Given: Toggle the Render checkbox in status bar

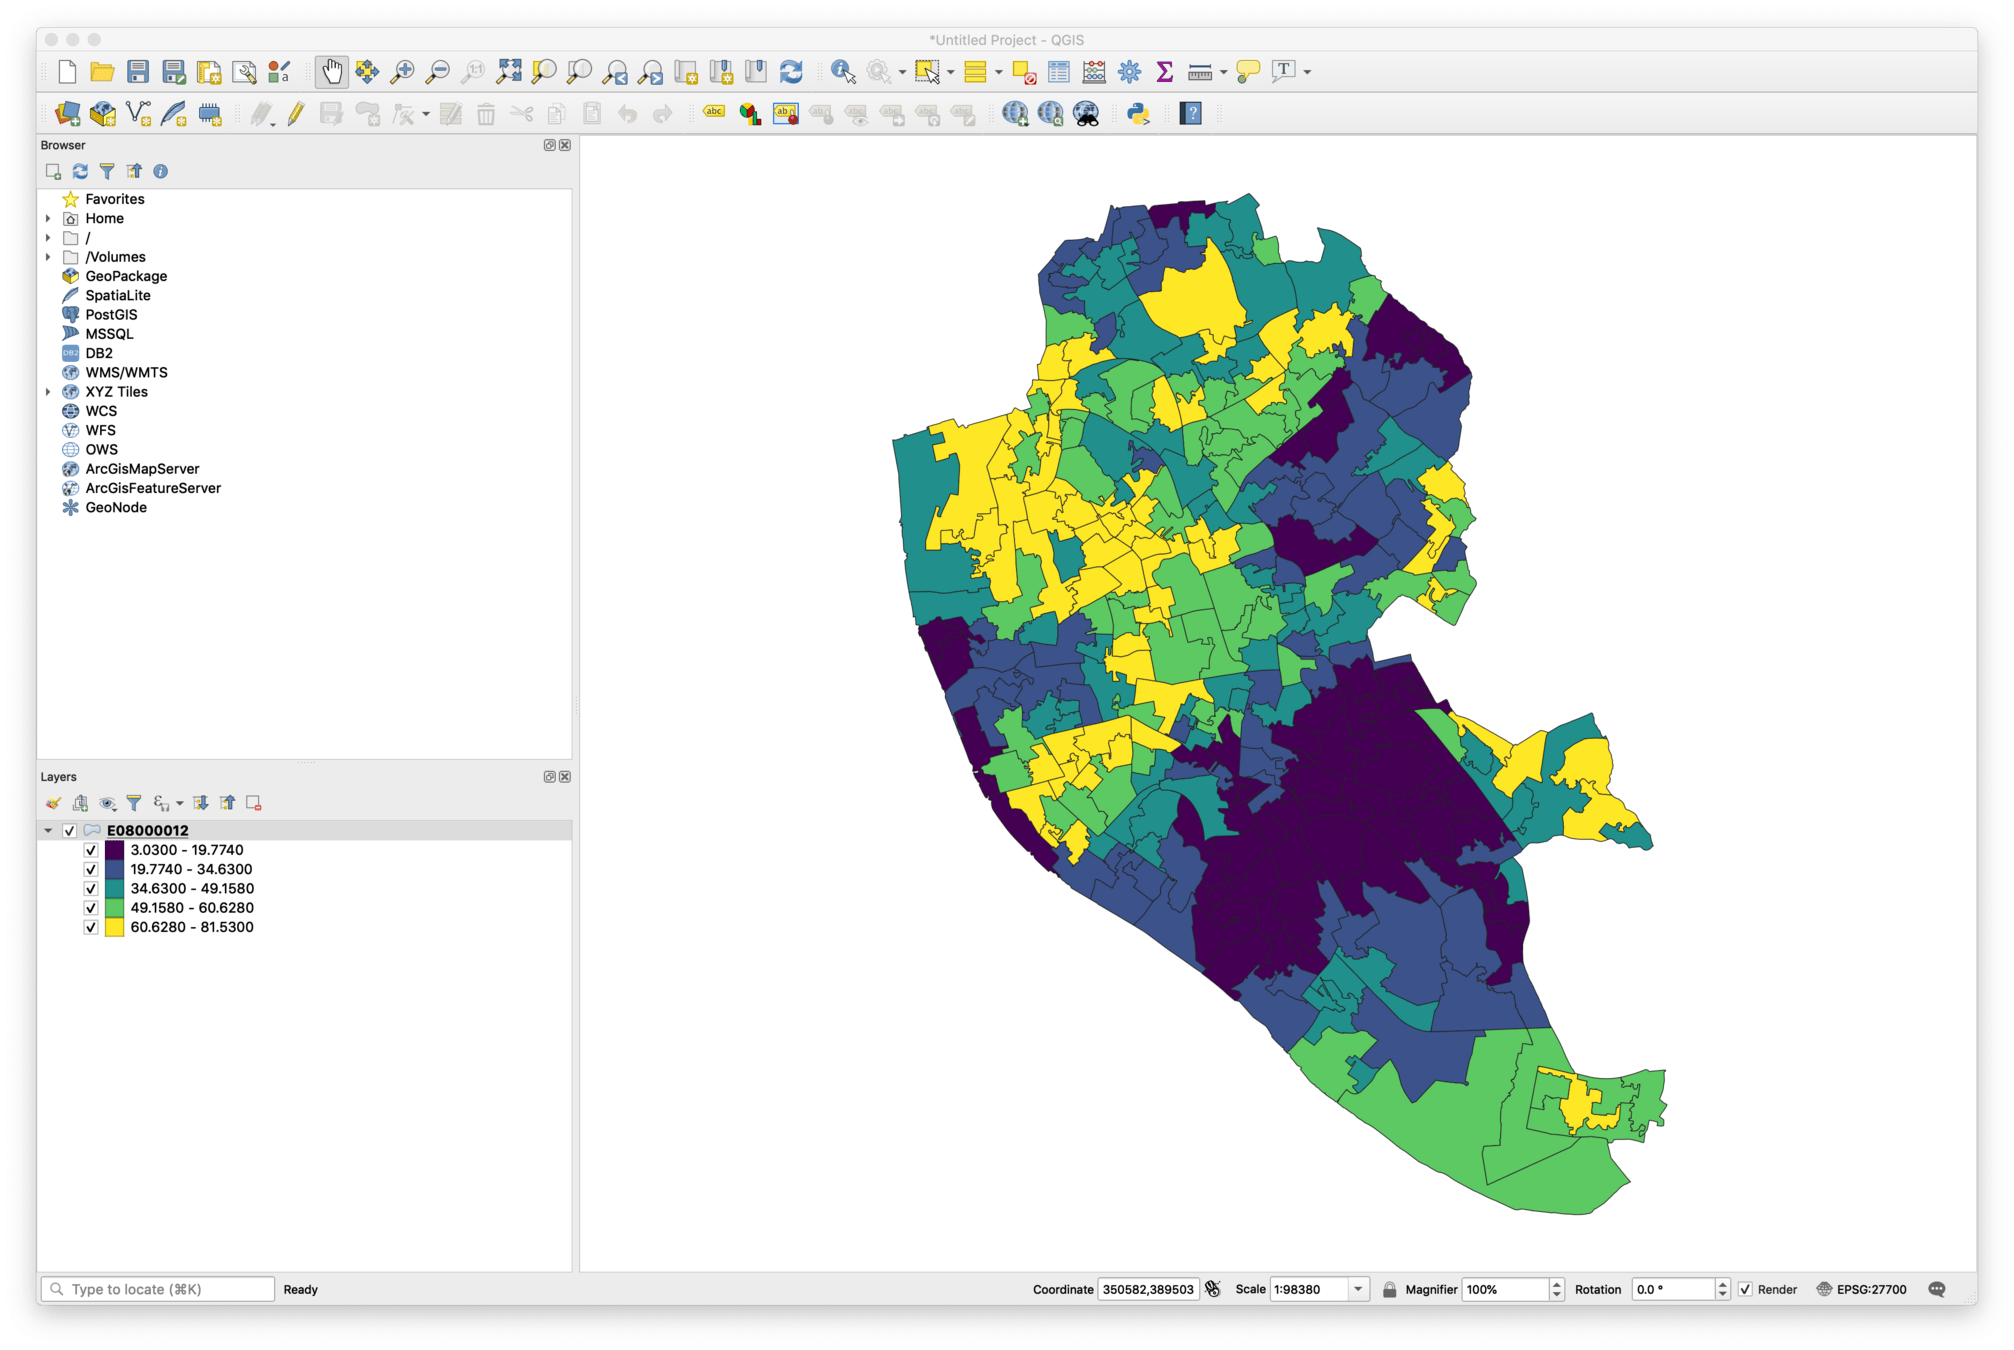Looking at the screenshot, I should pos(1745,1289).
